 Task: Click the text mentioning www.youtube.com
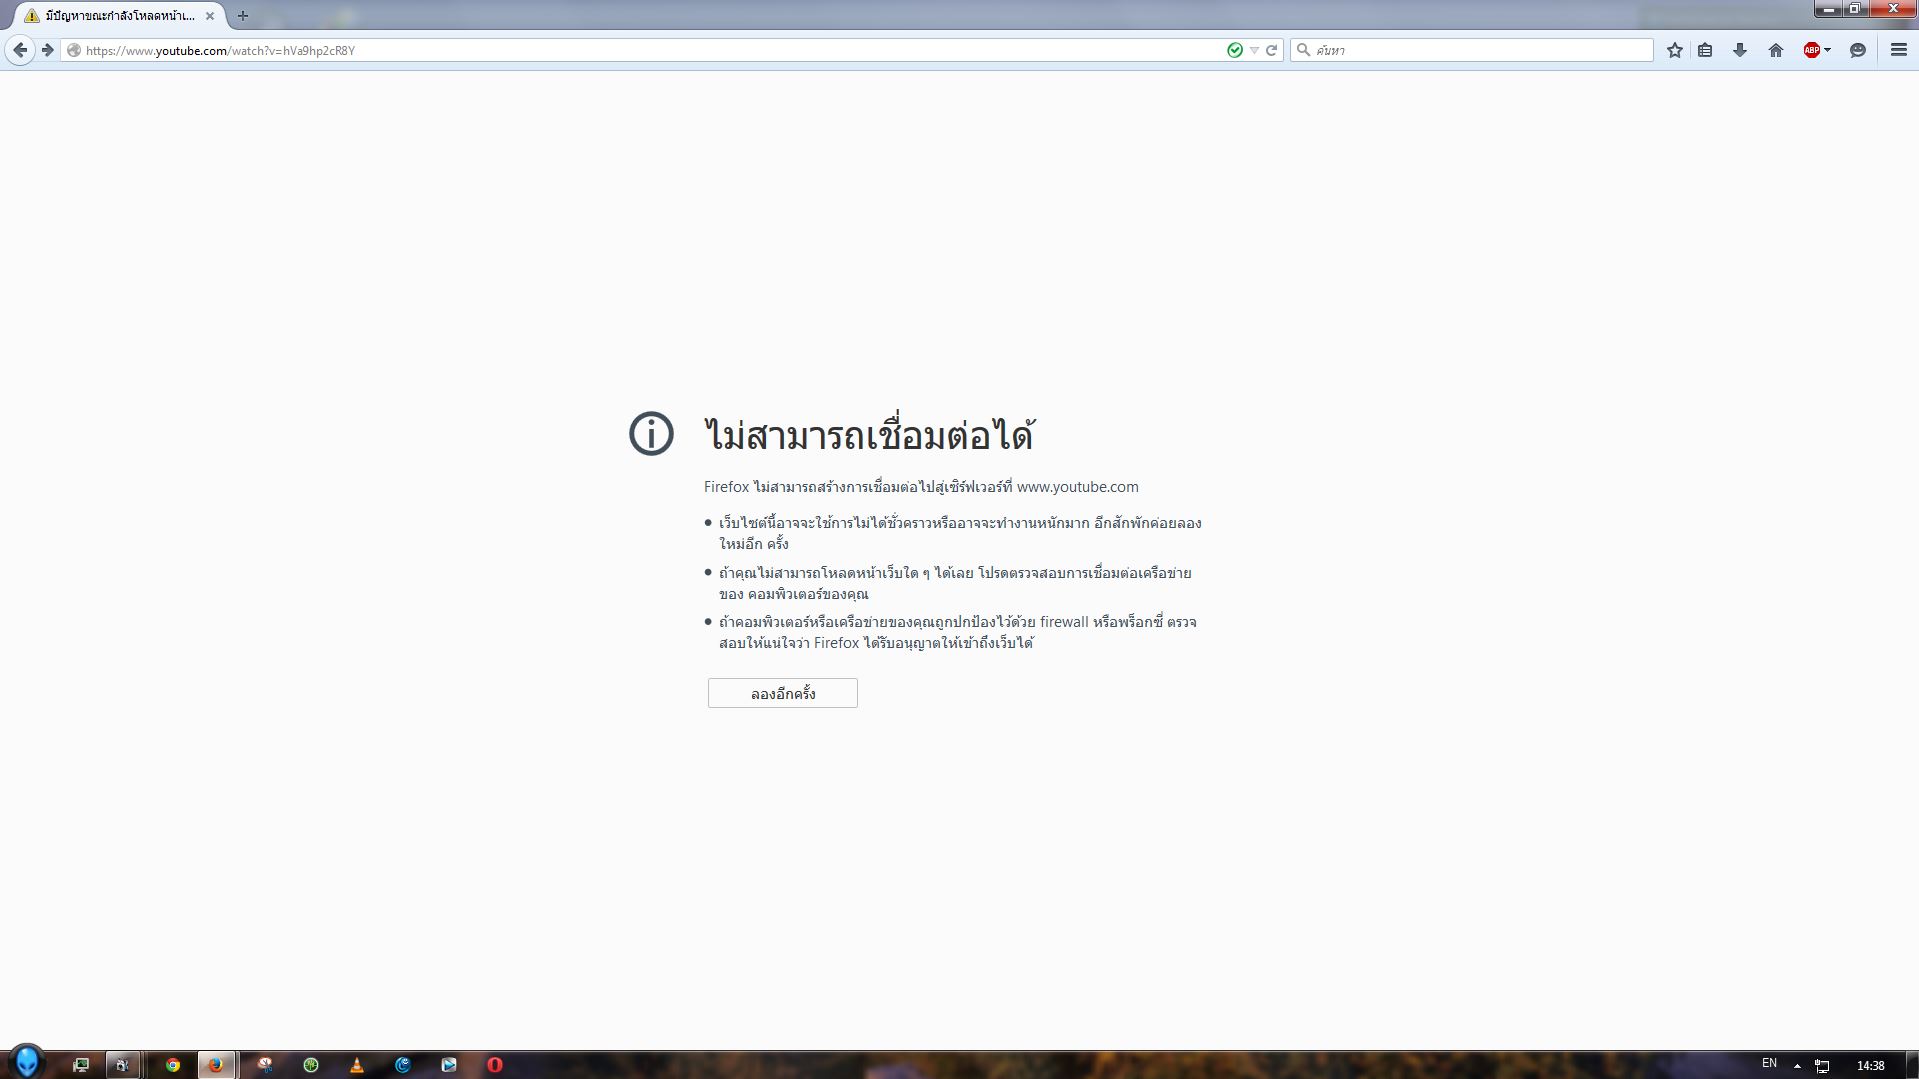pyautogui.click(x=921, y=487)
